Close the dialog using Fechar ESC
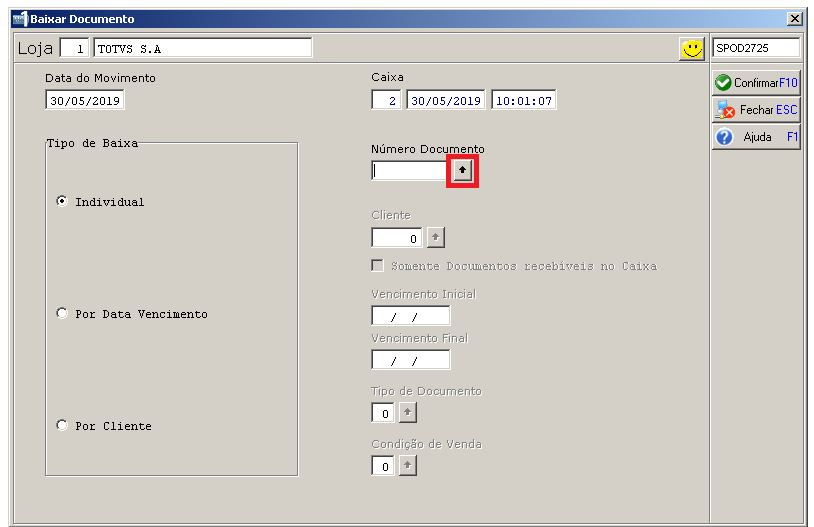Screen dimensions: 814x527 pos(756,110)
